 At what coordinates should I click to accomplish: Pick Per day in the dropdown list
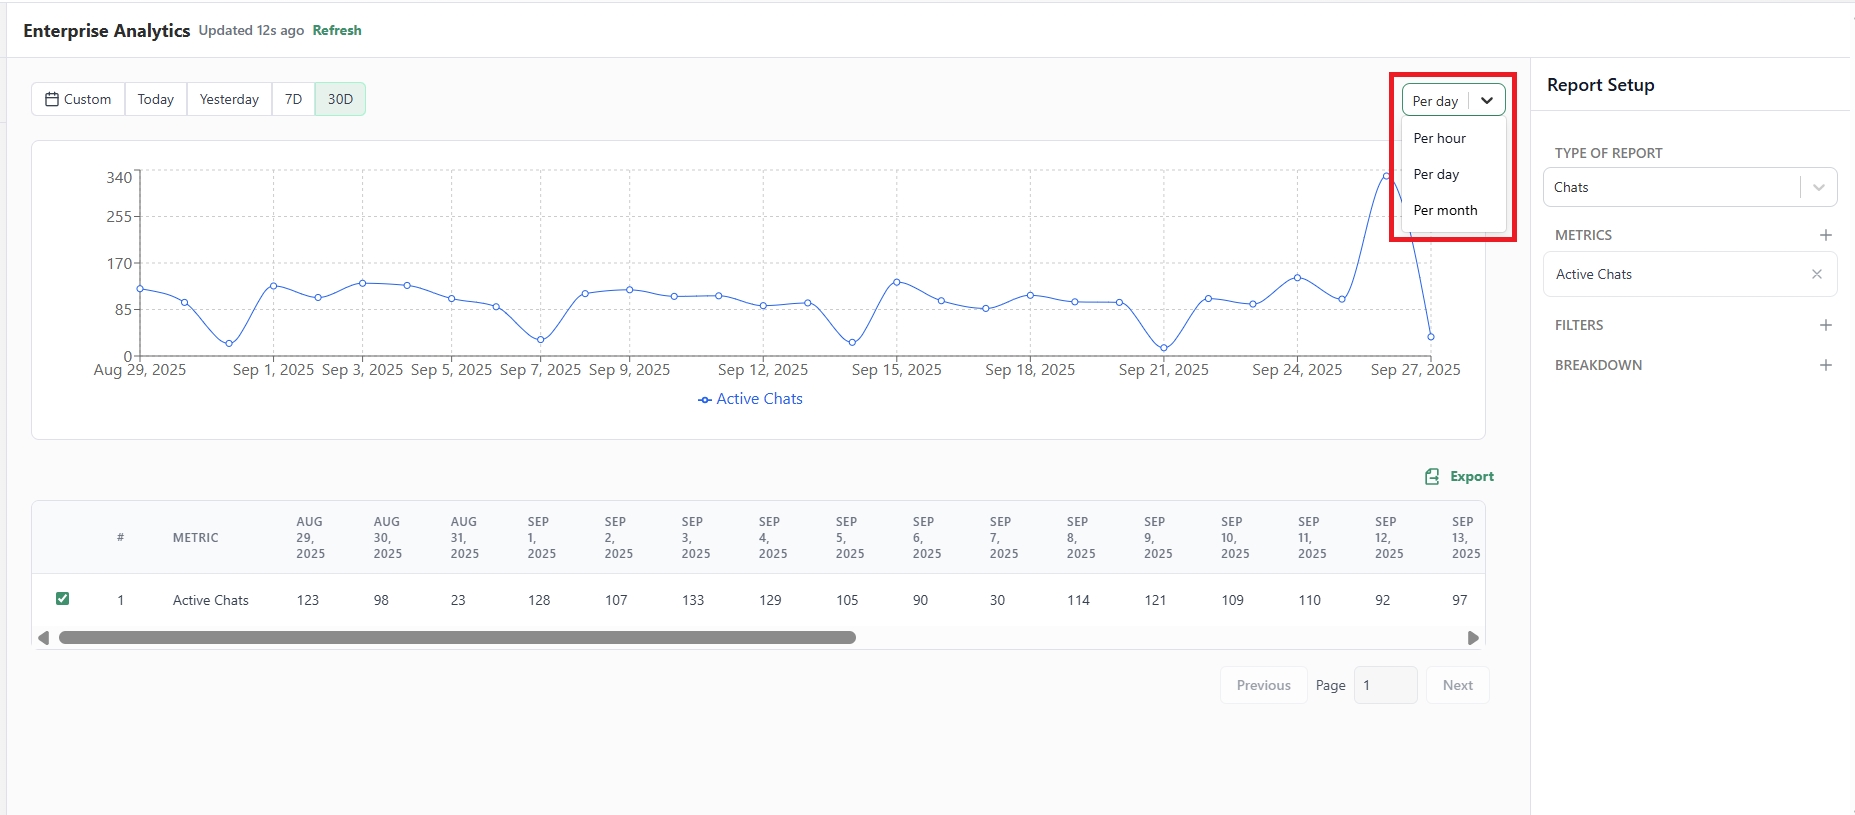pos(1436,174)
